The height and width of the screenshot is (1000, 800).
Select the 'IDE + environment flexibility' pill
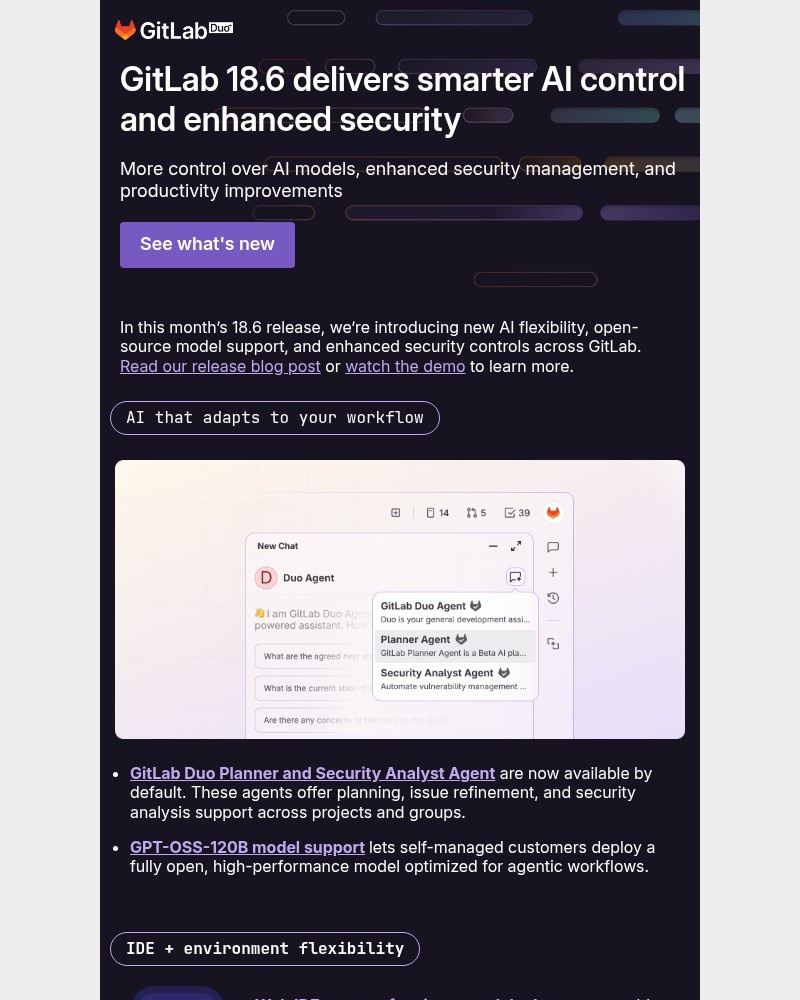click(x=264, y=948)
